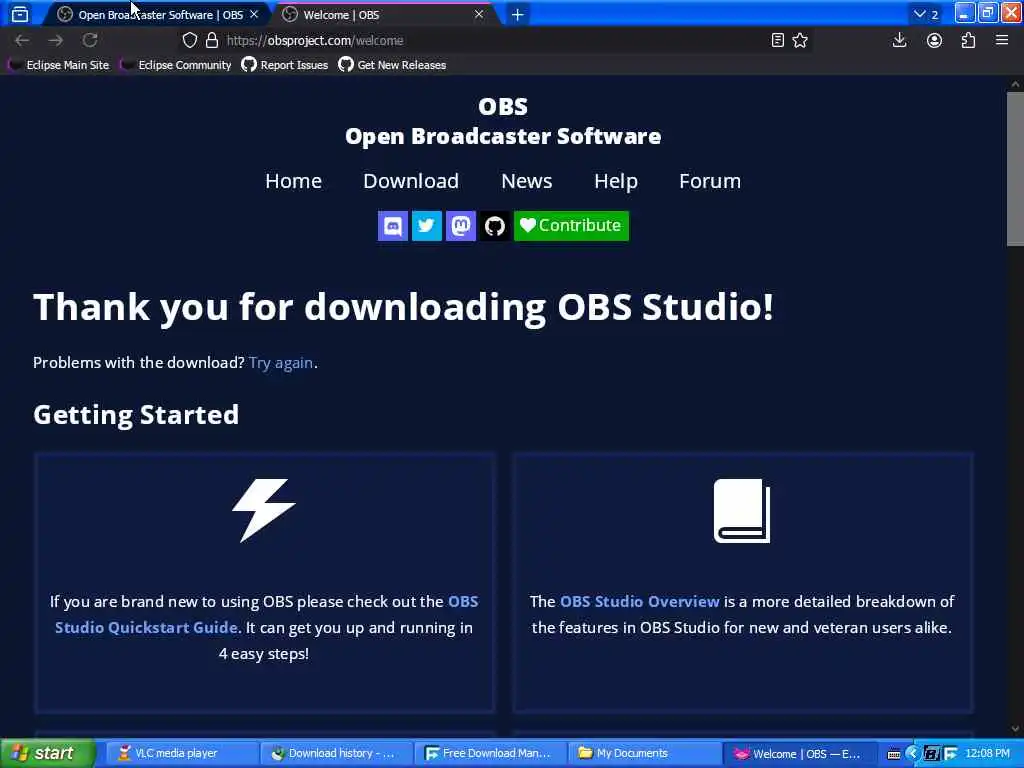Click the lightning bolt quickstart icon
The image size is (1024, 768).
(x=264, y=511)
